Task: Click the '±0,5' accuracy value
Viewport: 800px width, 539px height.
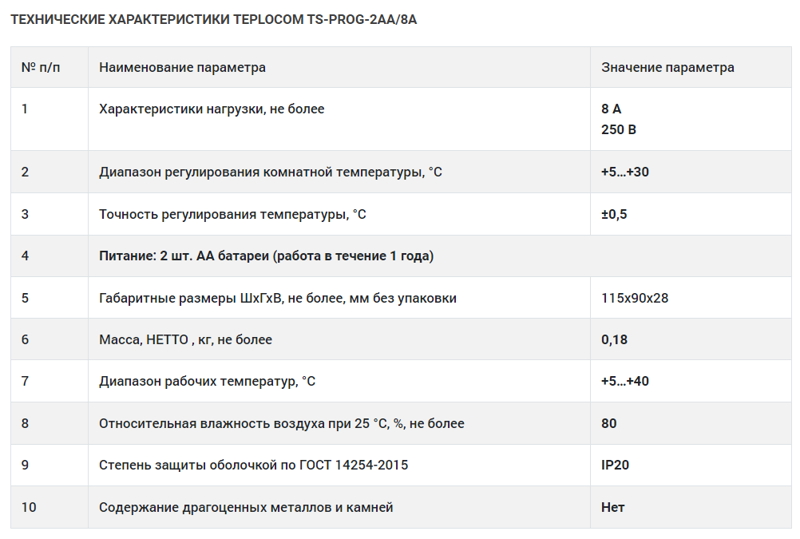Action: coord(614,214)
